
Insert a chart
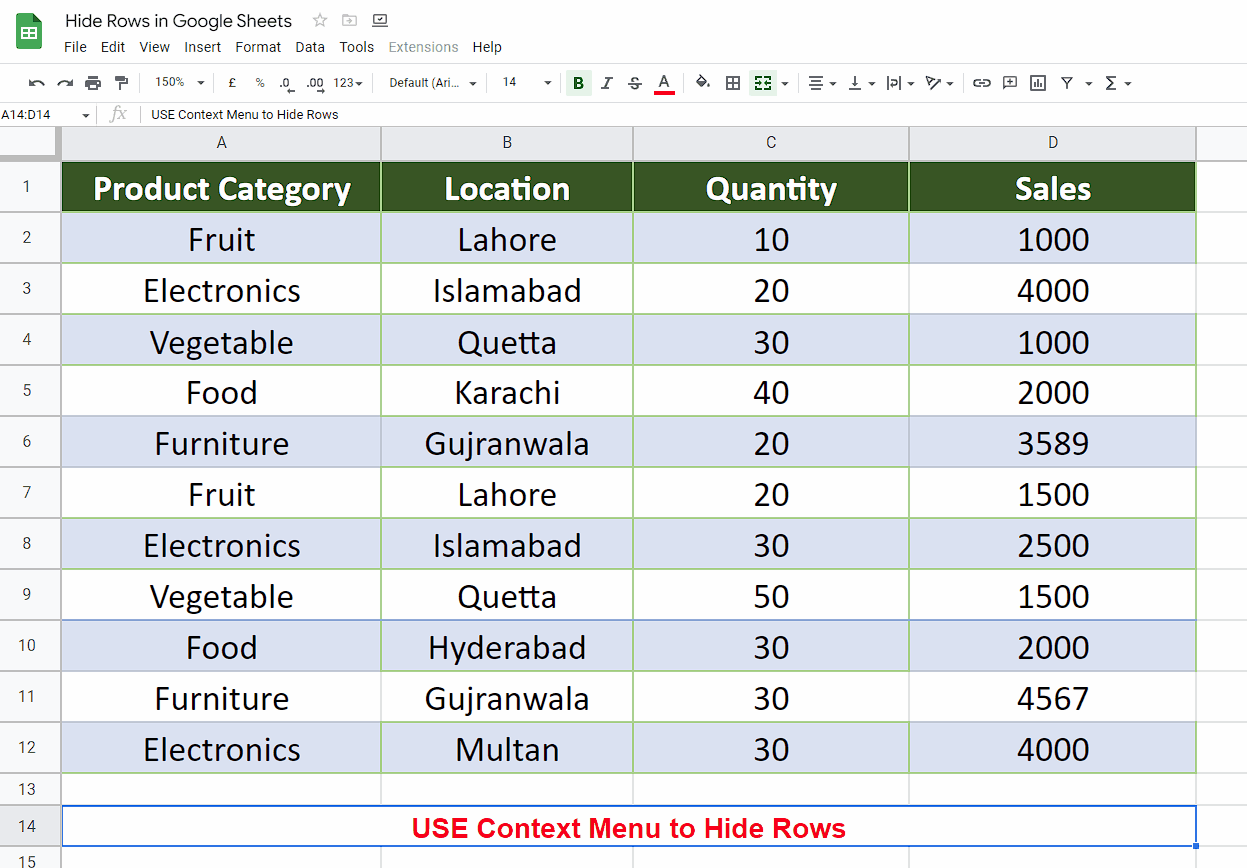(1038, 83)
